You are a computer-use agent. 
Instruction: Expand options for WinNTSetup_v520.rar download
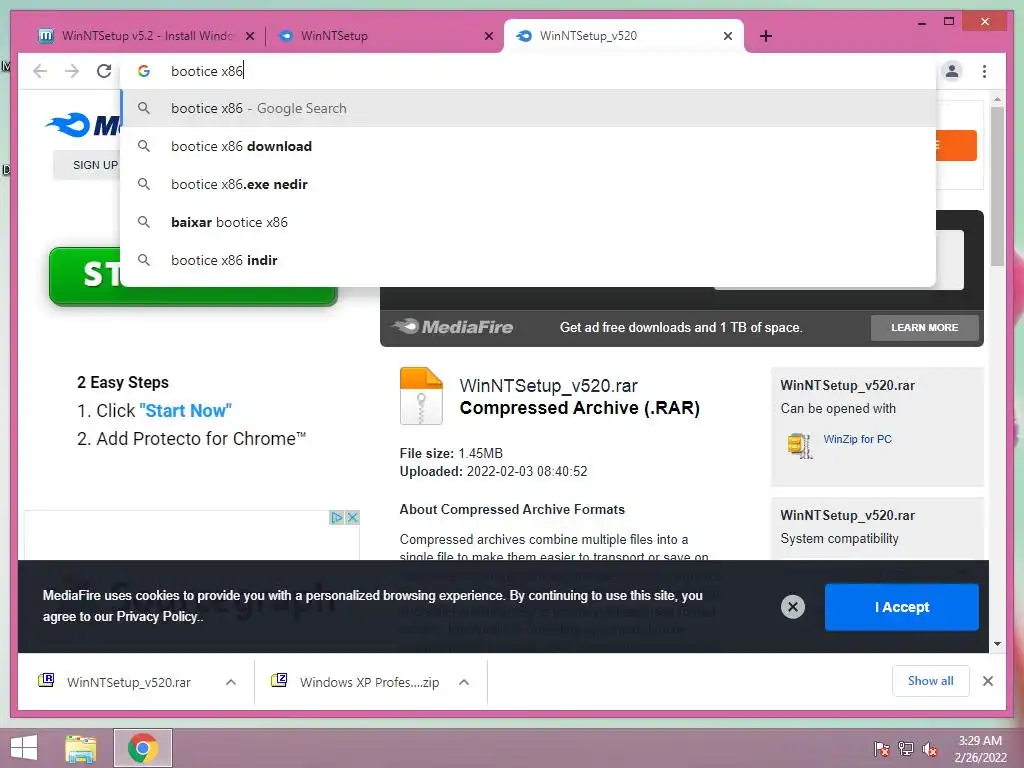[231, 682]
